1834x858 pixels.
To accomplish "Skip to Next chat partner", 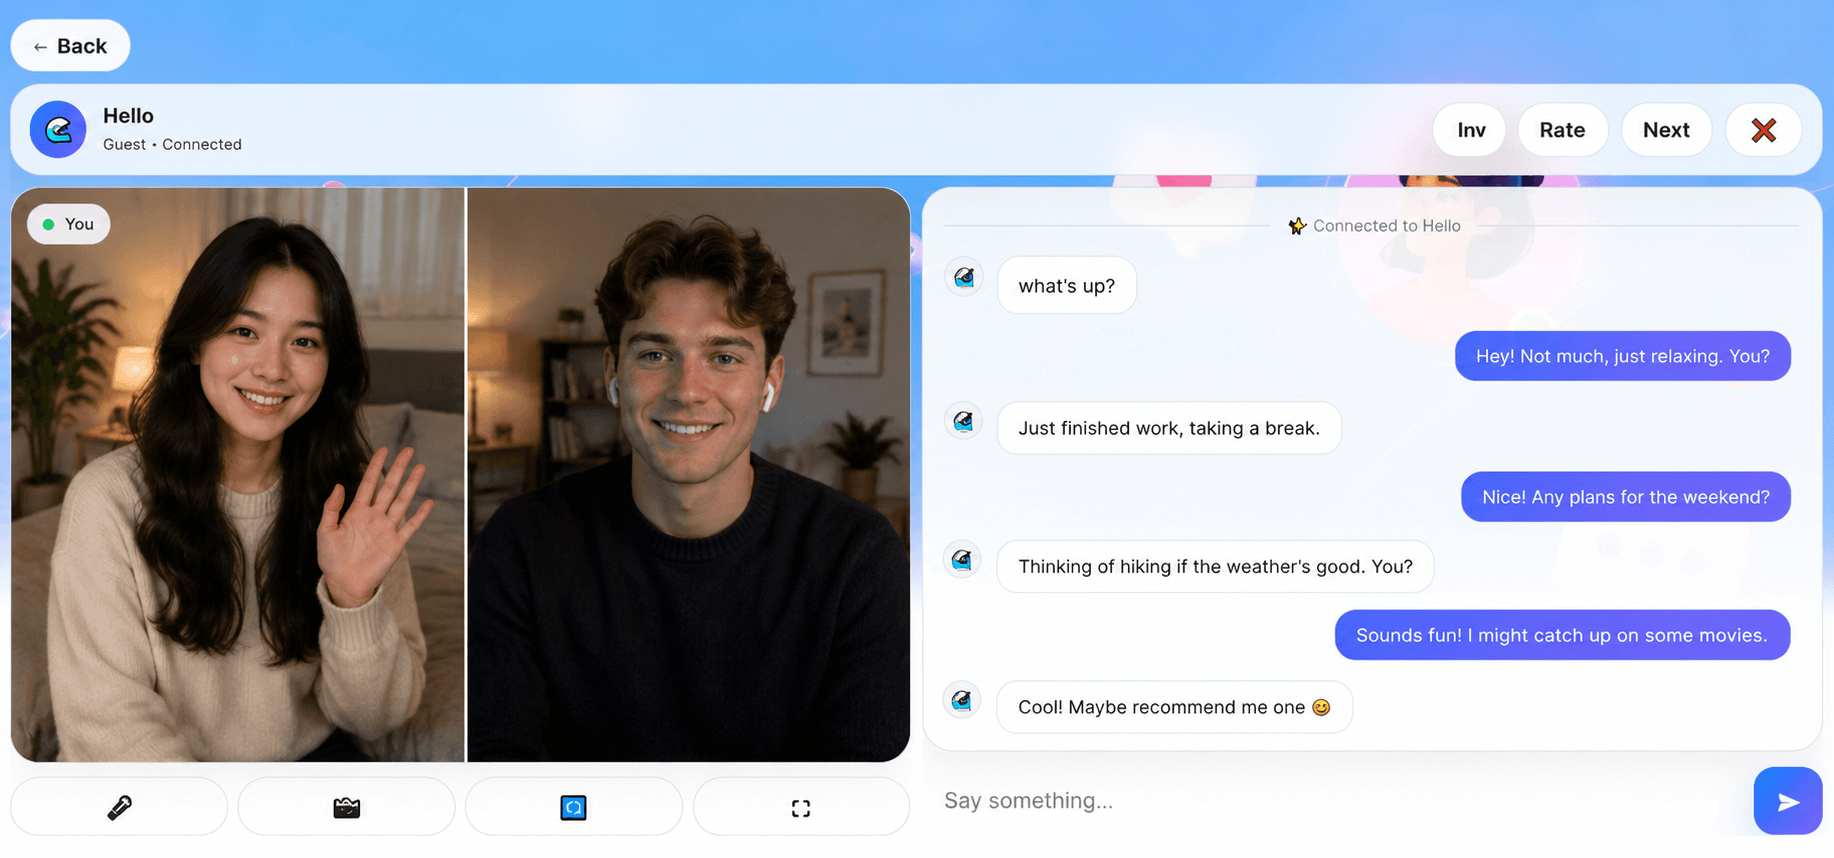I will (x=1666, y=130).
